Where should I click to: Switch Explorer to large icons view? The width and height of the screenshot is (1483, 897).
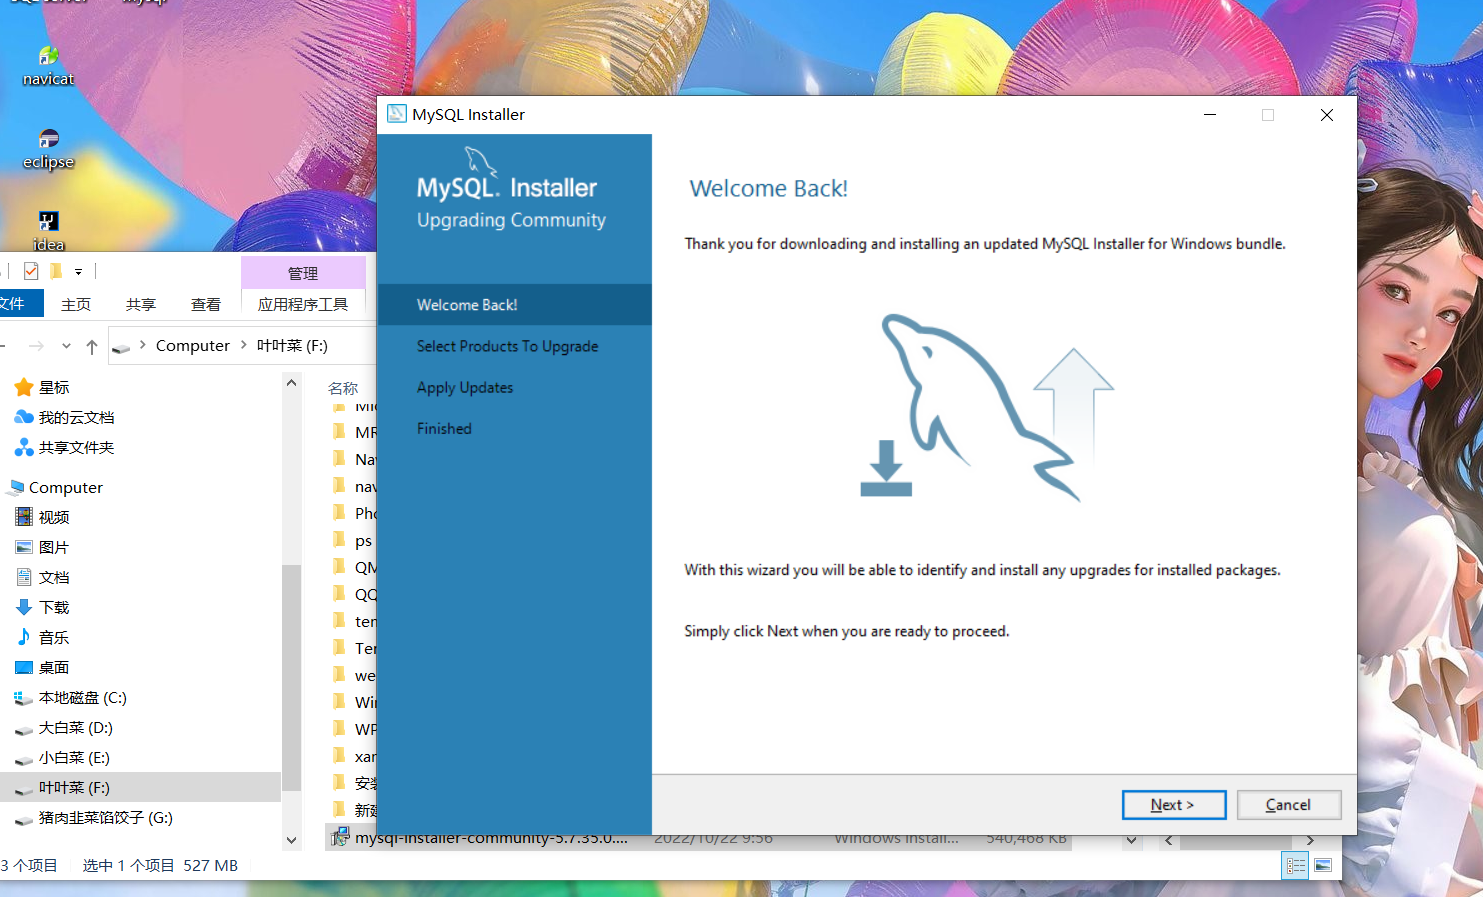pyautogui.click(x=1323, y=865)
